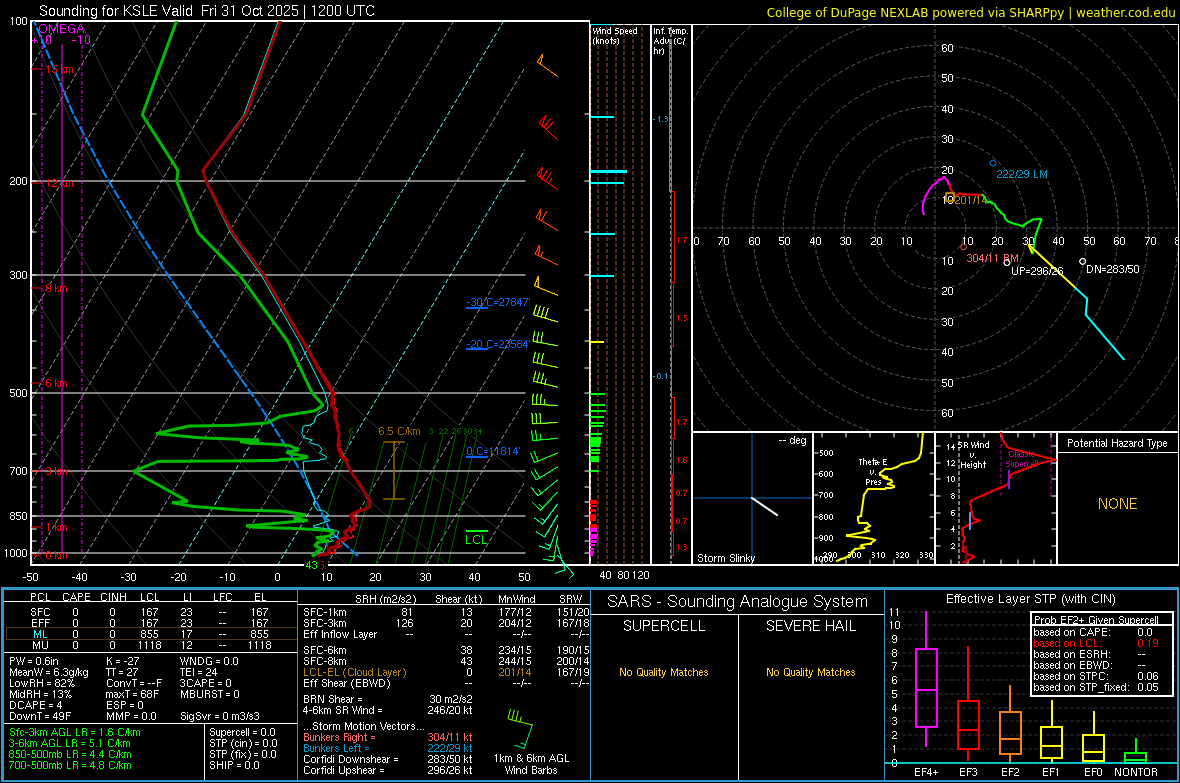Click the 'Eff Shear (EBWD)' row

pos(446,683)
